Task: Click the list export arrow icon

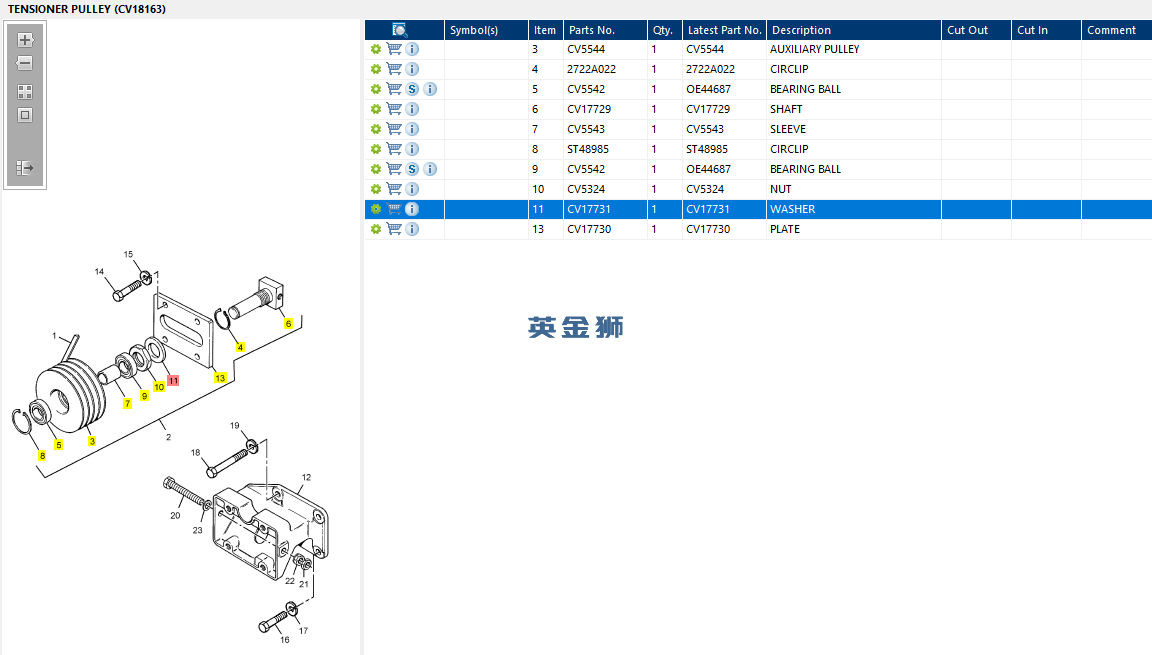Action: tap(25, 168)
